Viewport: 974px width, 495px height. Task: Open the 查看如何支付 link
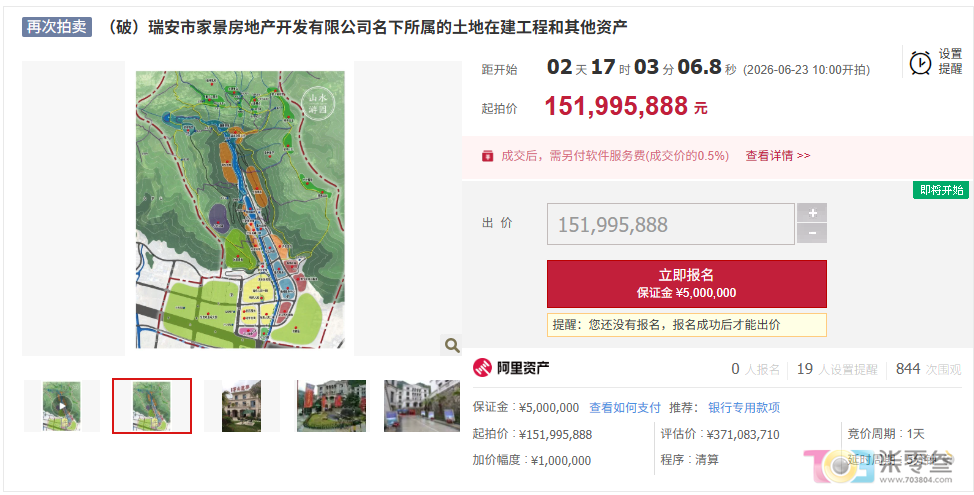(624, 408)
